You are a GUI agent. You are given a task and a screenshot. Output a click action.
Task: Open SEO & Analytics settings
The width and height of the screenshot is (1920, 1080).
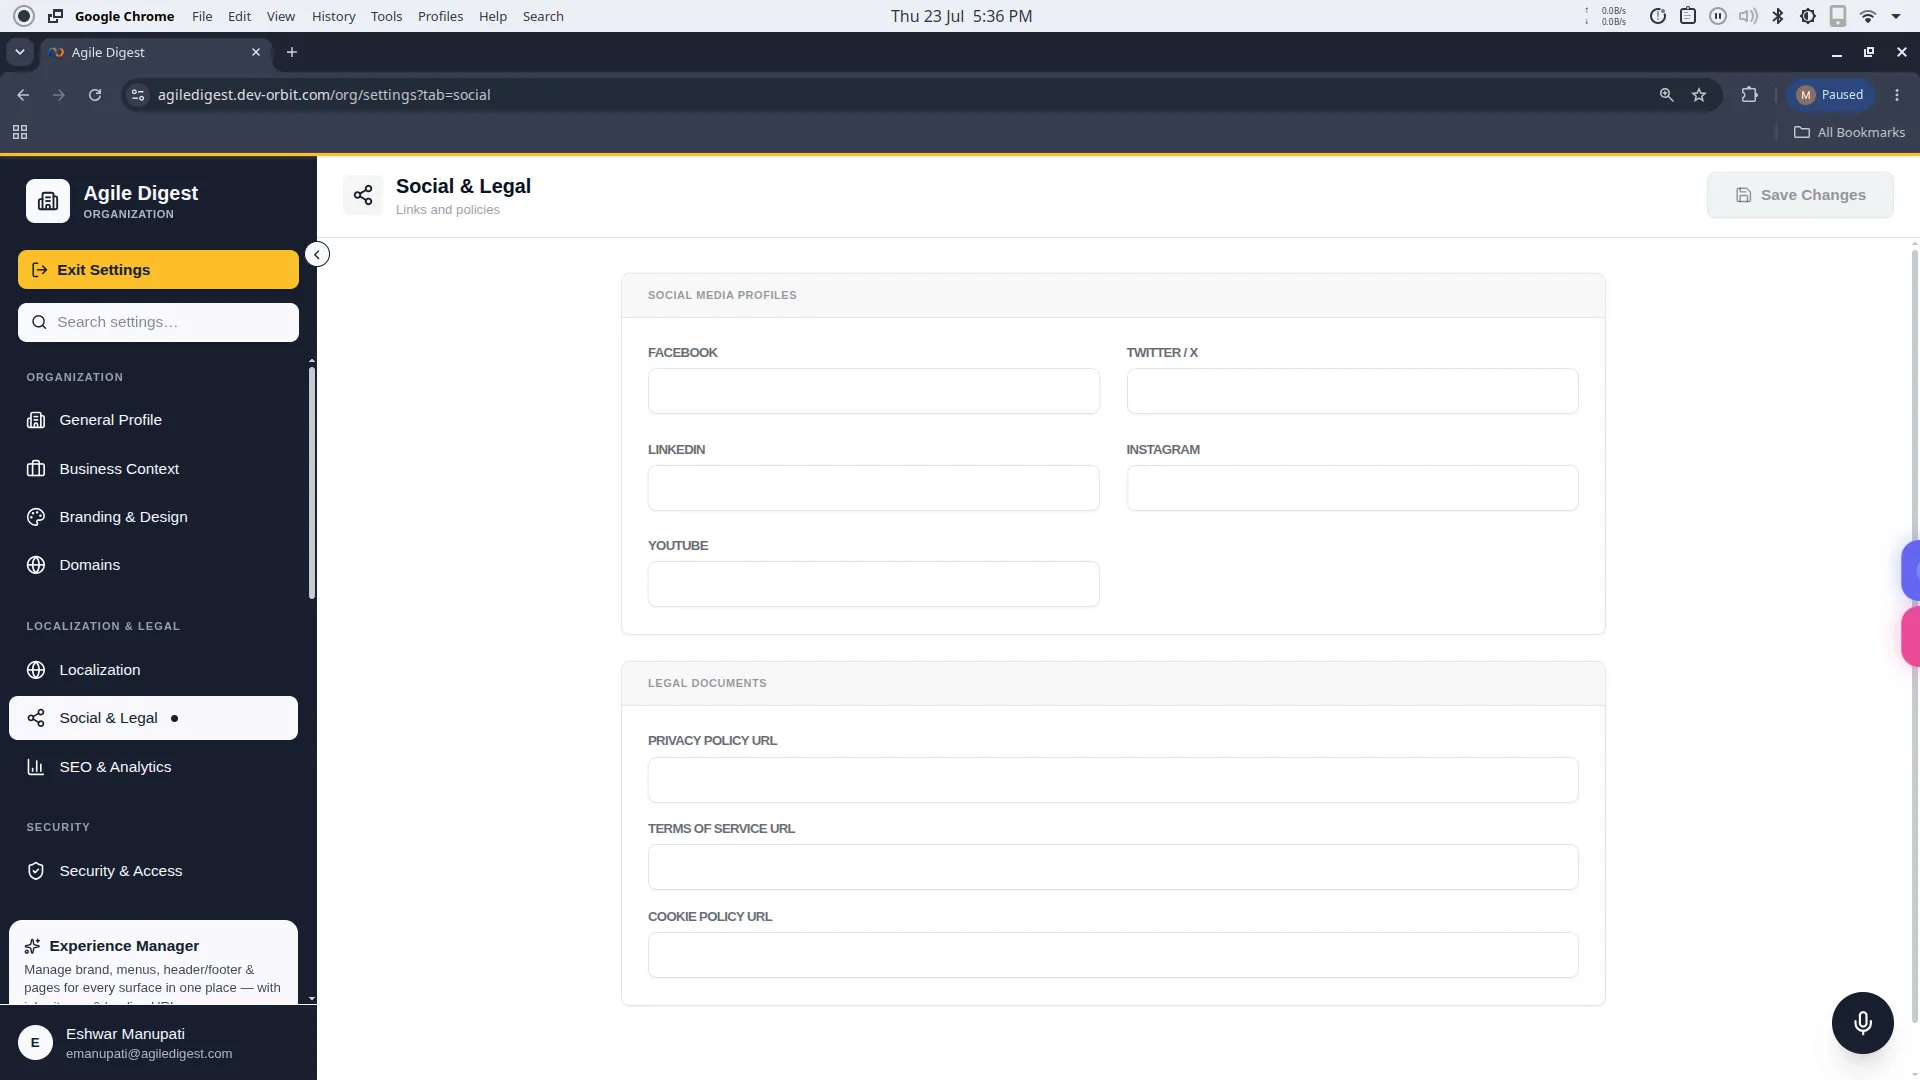coord(153,767)
